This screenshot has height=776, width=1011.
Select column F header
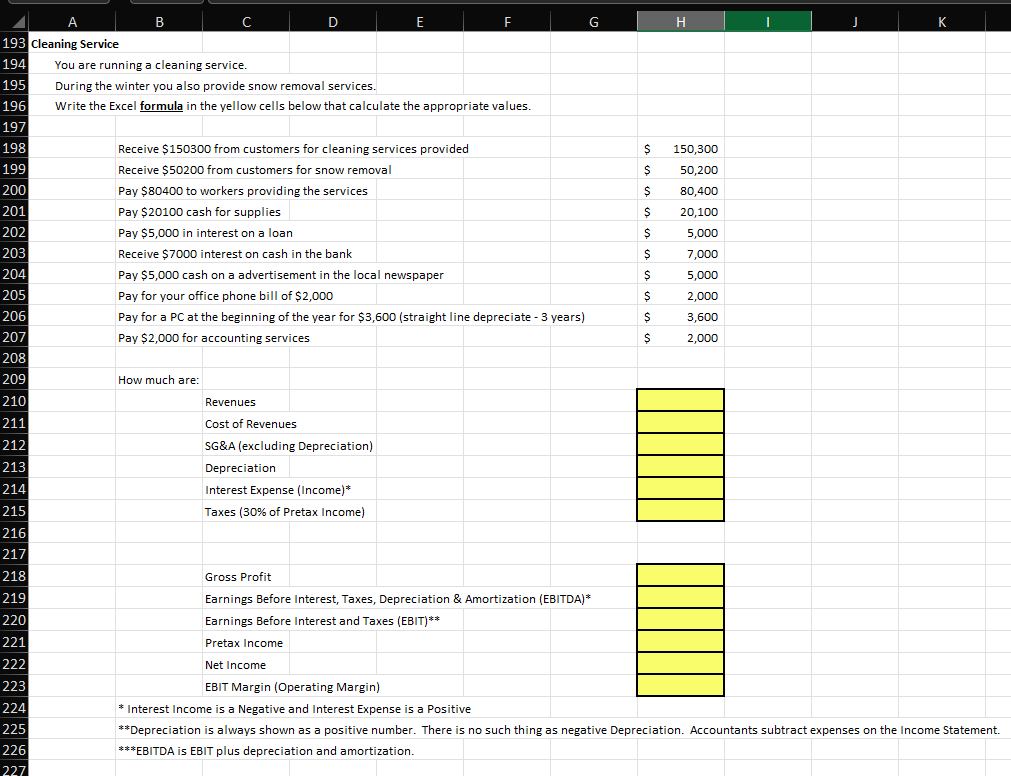tap(507, 22)
